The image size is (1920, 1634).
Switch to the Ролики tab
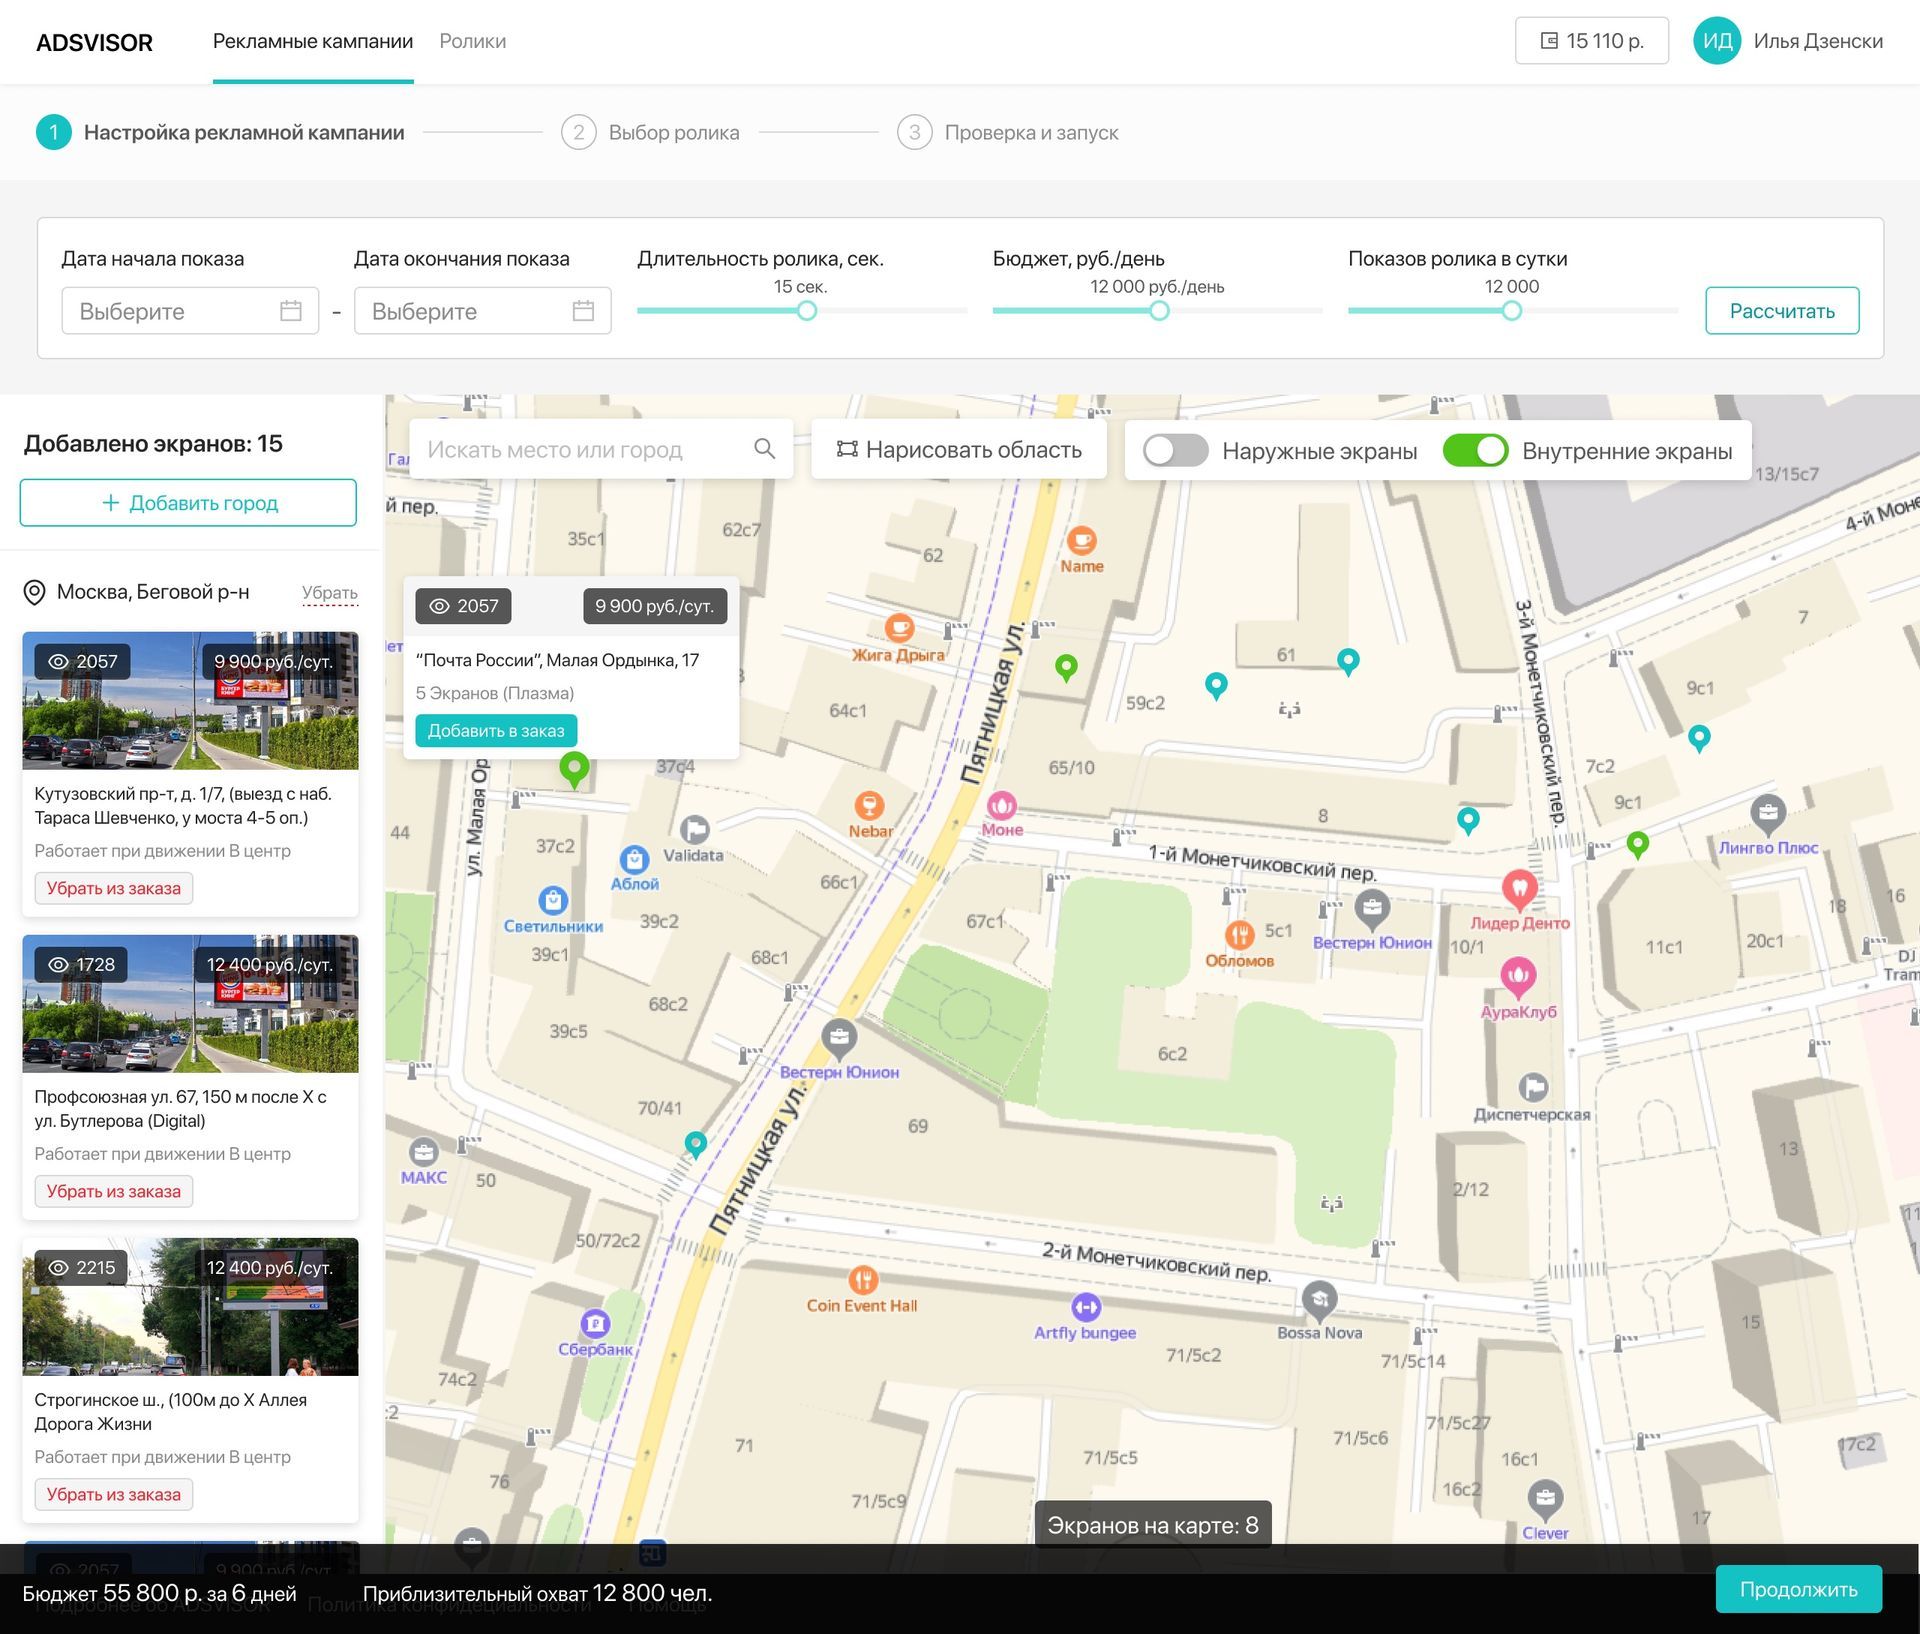[x=472, y=41]
